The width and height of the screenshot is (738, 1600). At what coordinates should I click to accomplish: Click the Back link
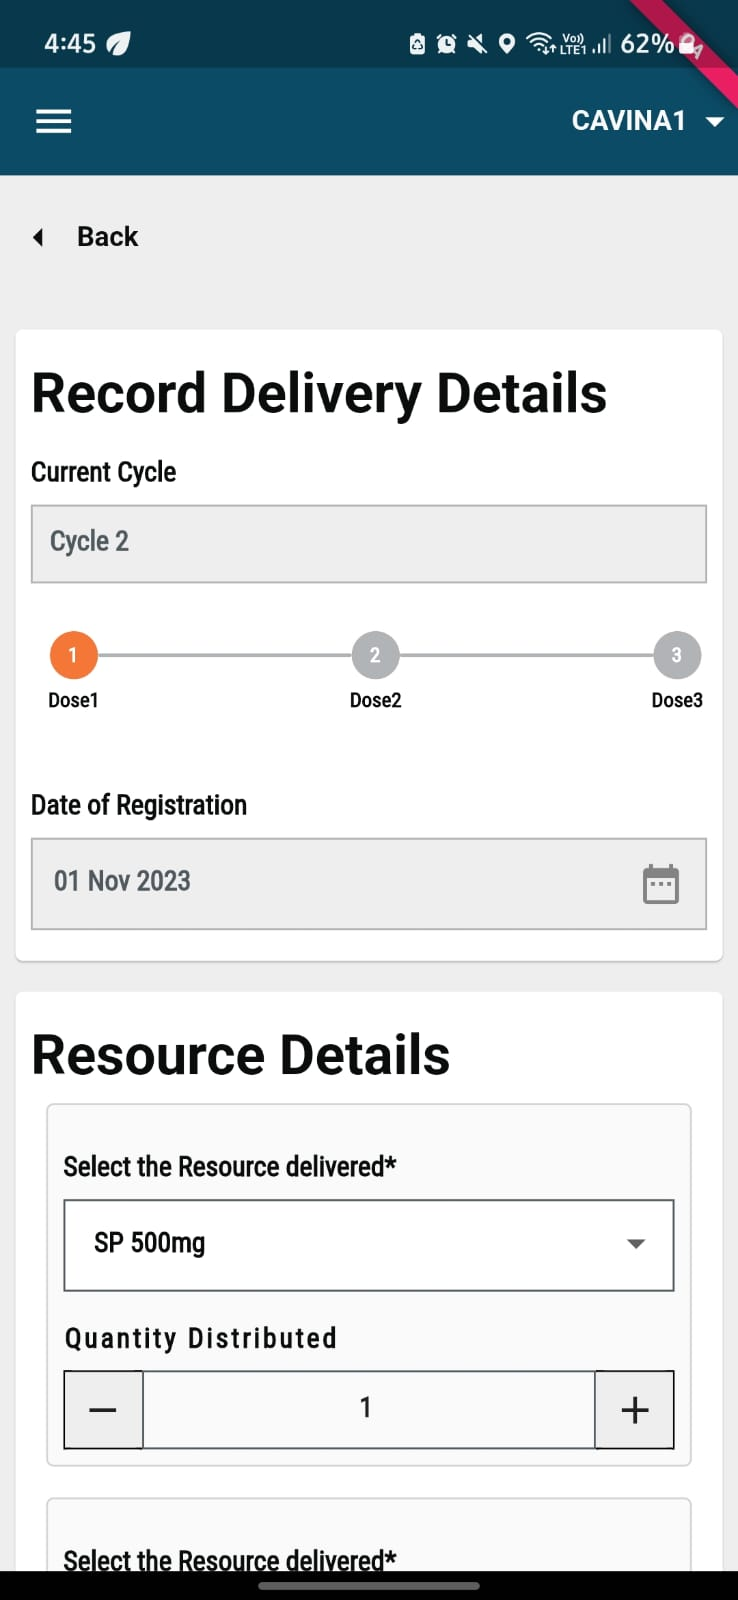(x=107, y=237)
